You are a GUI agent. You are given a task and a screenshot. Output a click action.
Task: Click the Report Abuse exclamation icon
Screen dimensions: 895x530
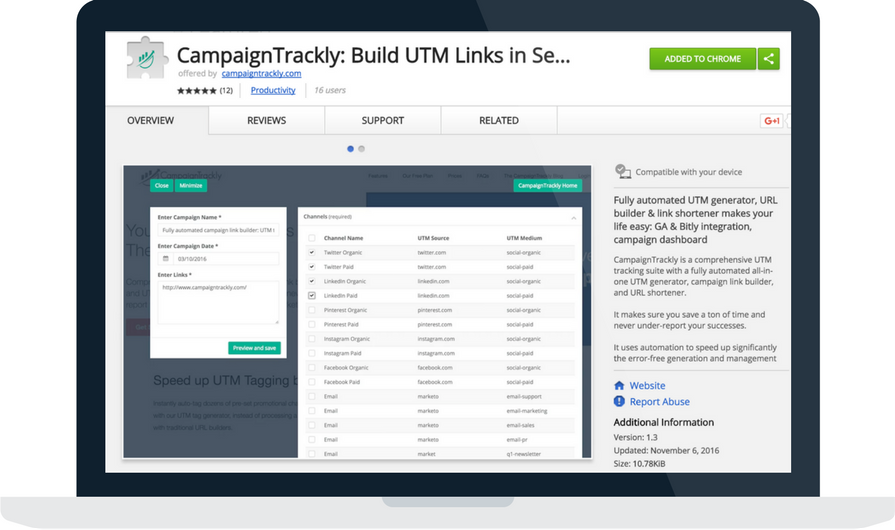[x=619, y=402]
